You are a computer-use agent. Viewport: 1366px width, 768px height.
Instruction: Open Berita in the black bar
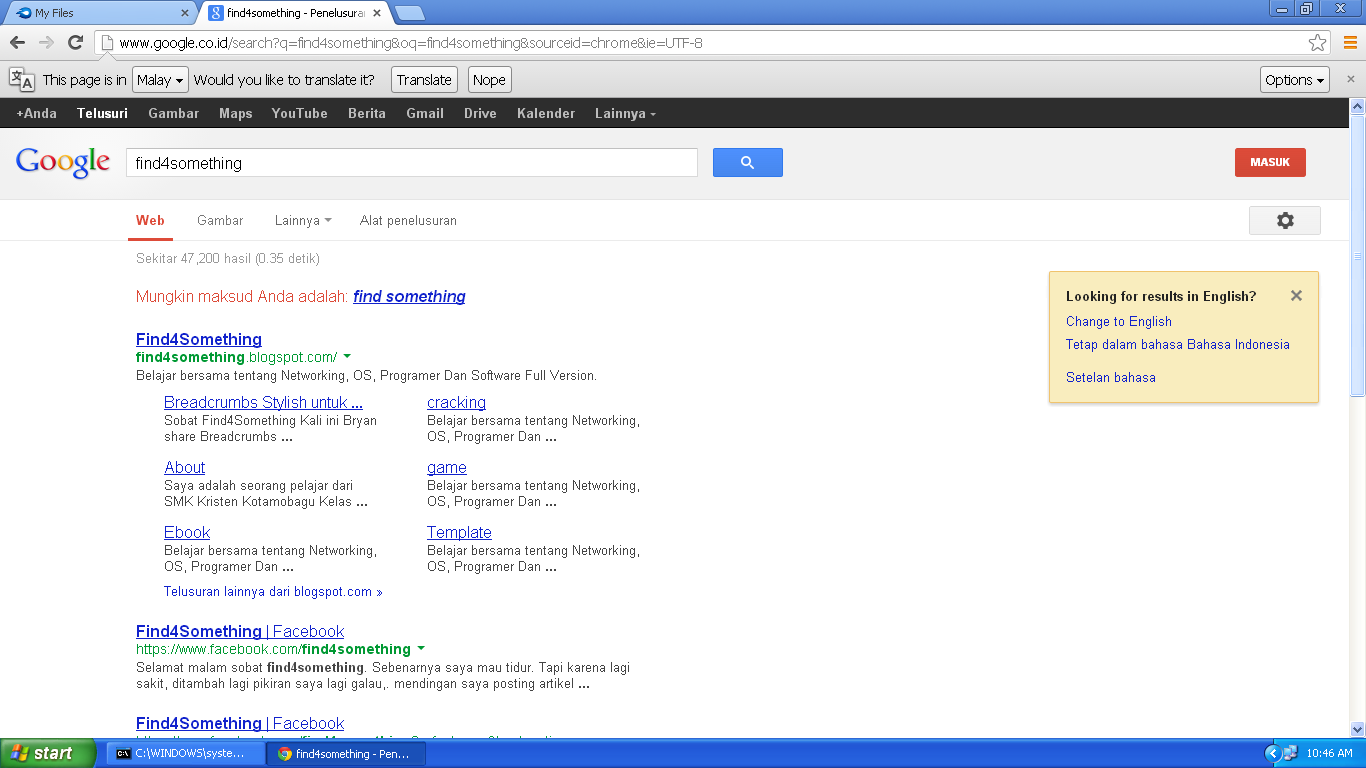pos(367,113)
